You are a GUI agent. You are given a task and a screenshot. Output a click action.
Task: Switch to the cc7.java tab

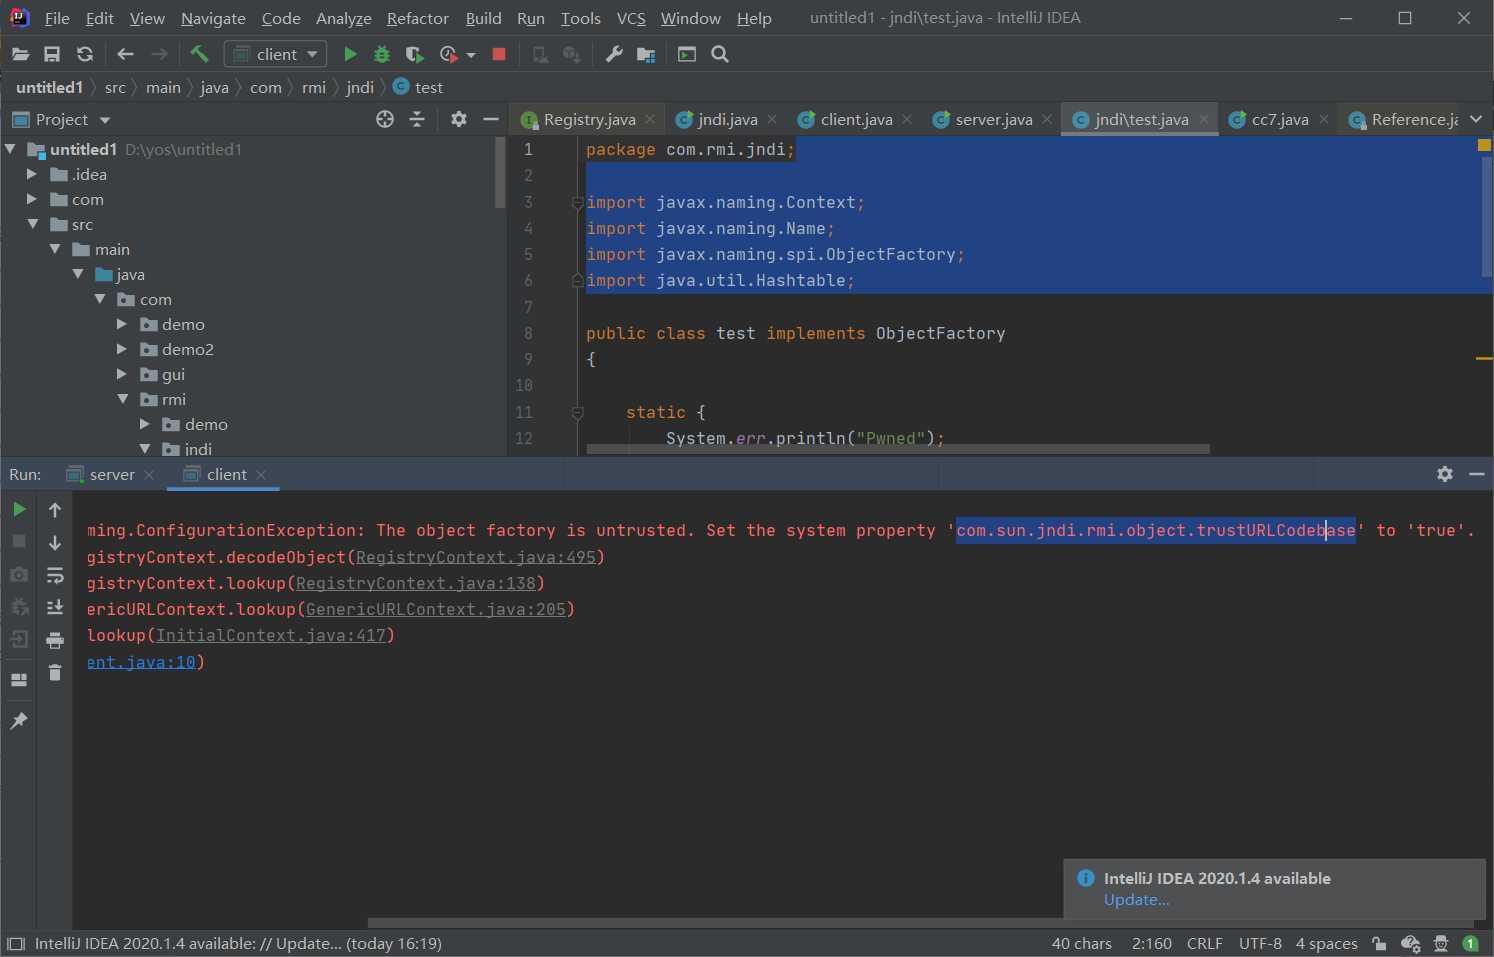coord(1280,119)
